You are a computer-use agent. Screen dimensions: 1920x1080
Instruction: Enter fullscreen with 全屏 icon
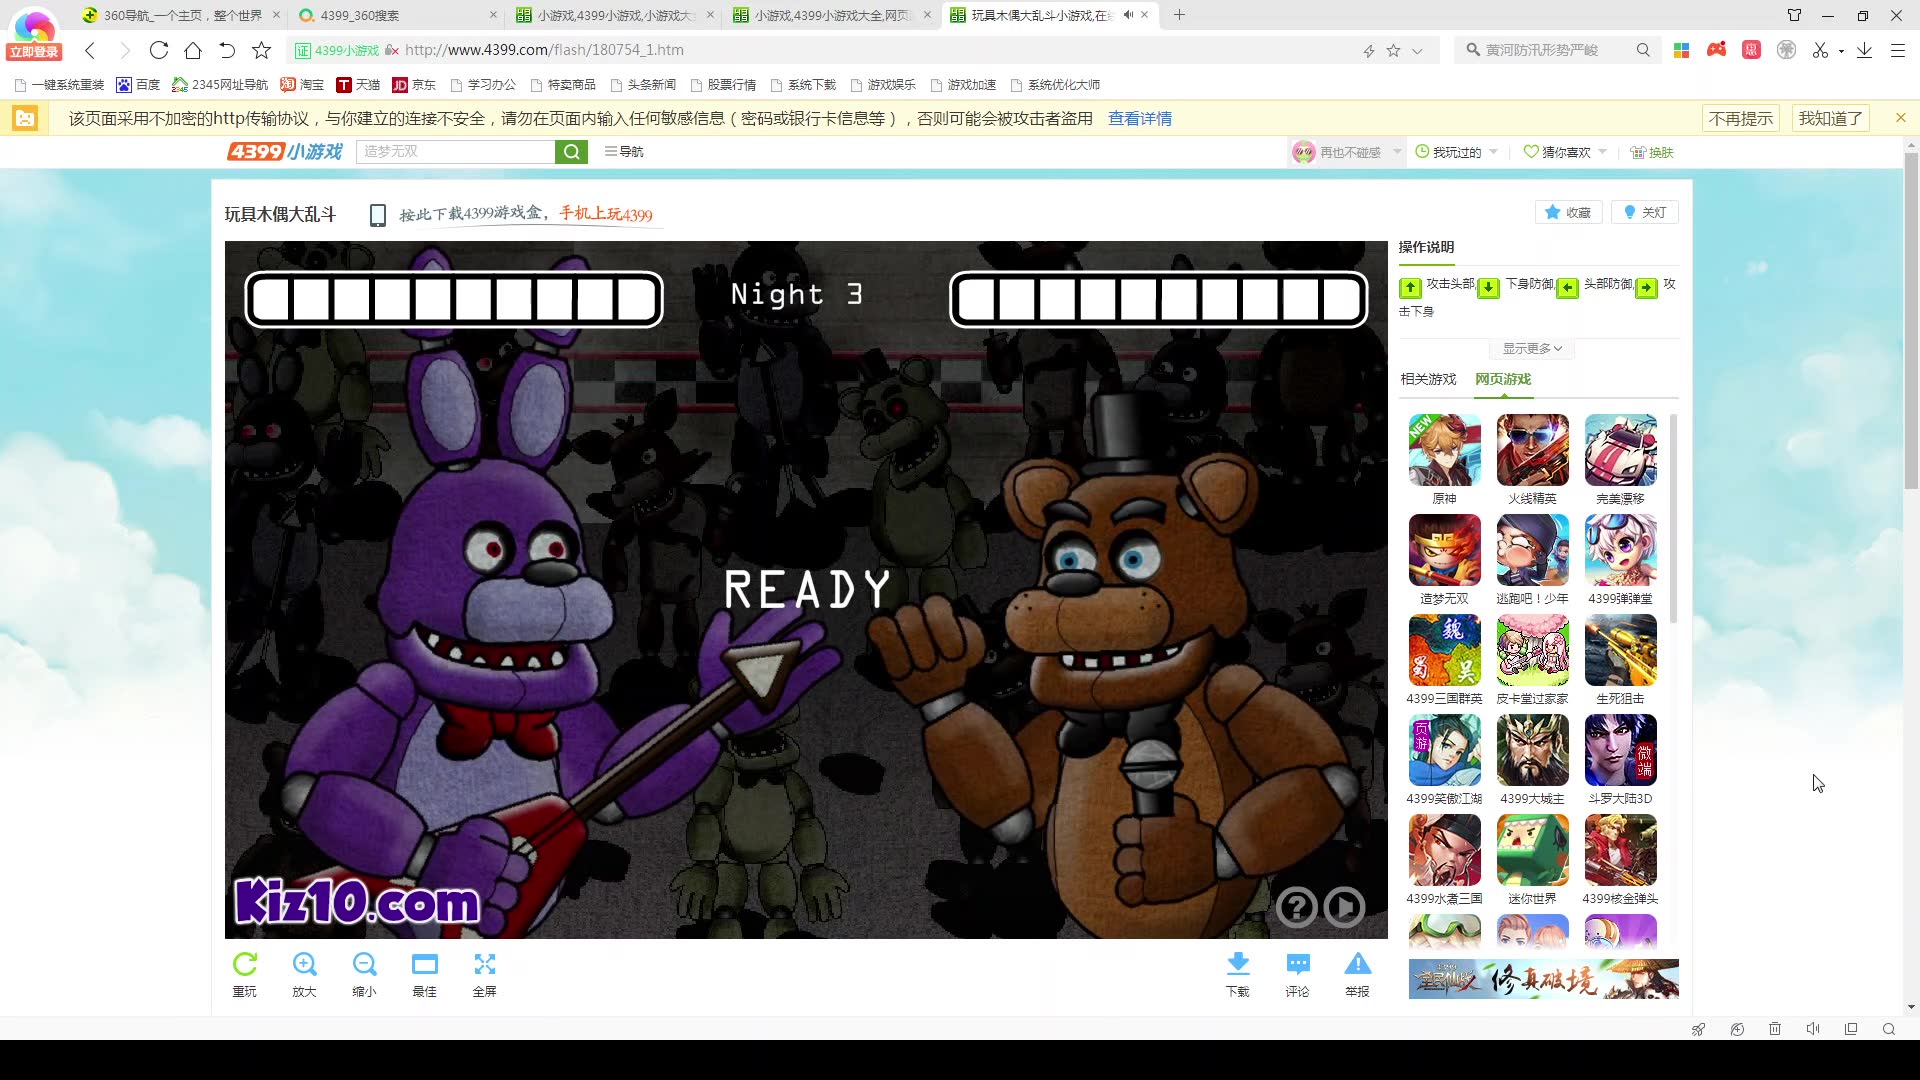485,964
